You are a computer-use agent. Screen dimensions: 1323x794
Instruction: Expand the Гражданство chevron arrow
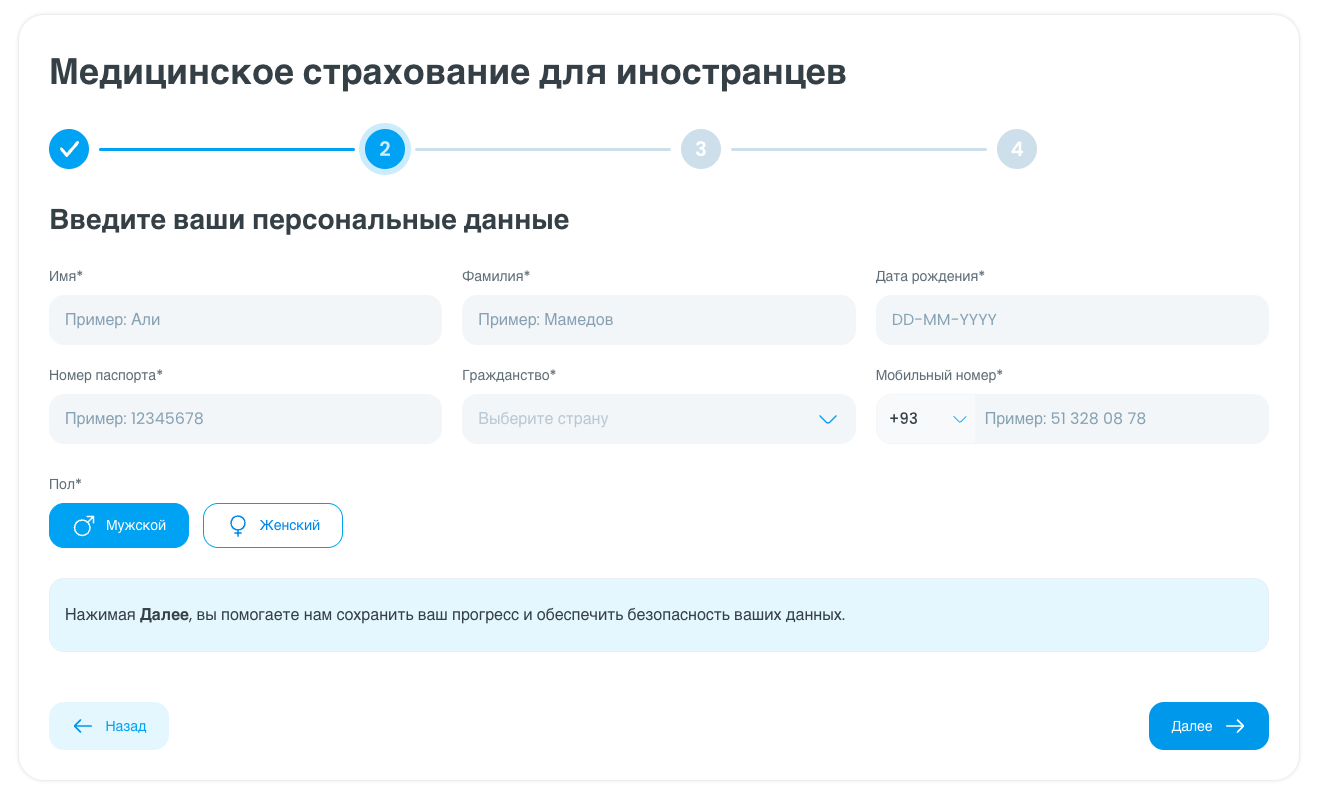[828, 419]
